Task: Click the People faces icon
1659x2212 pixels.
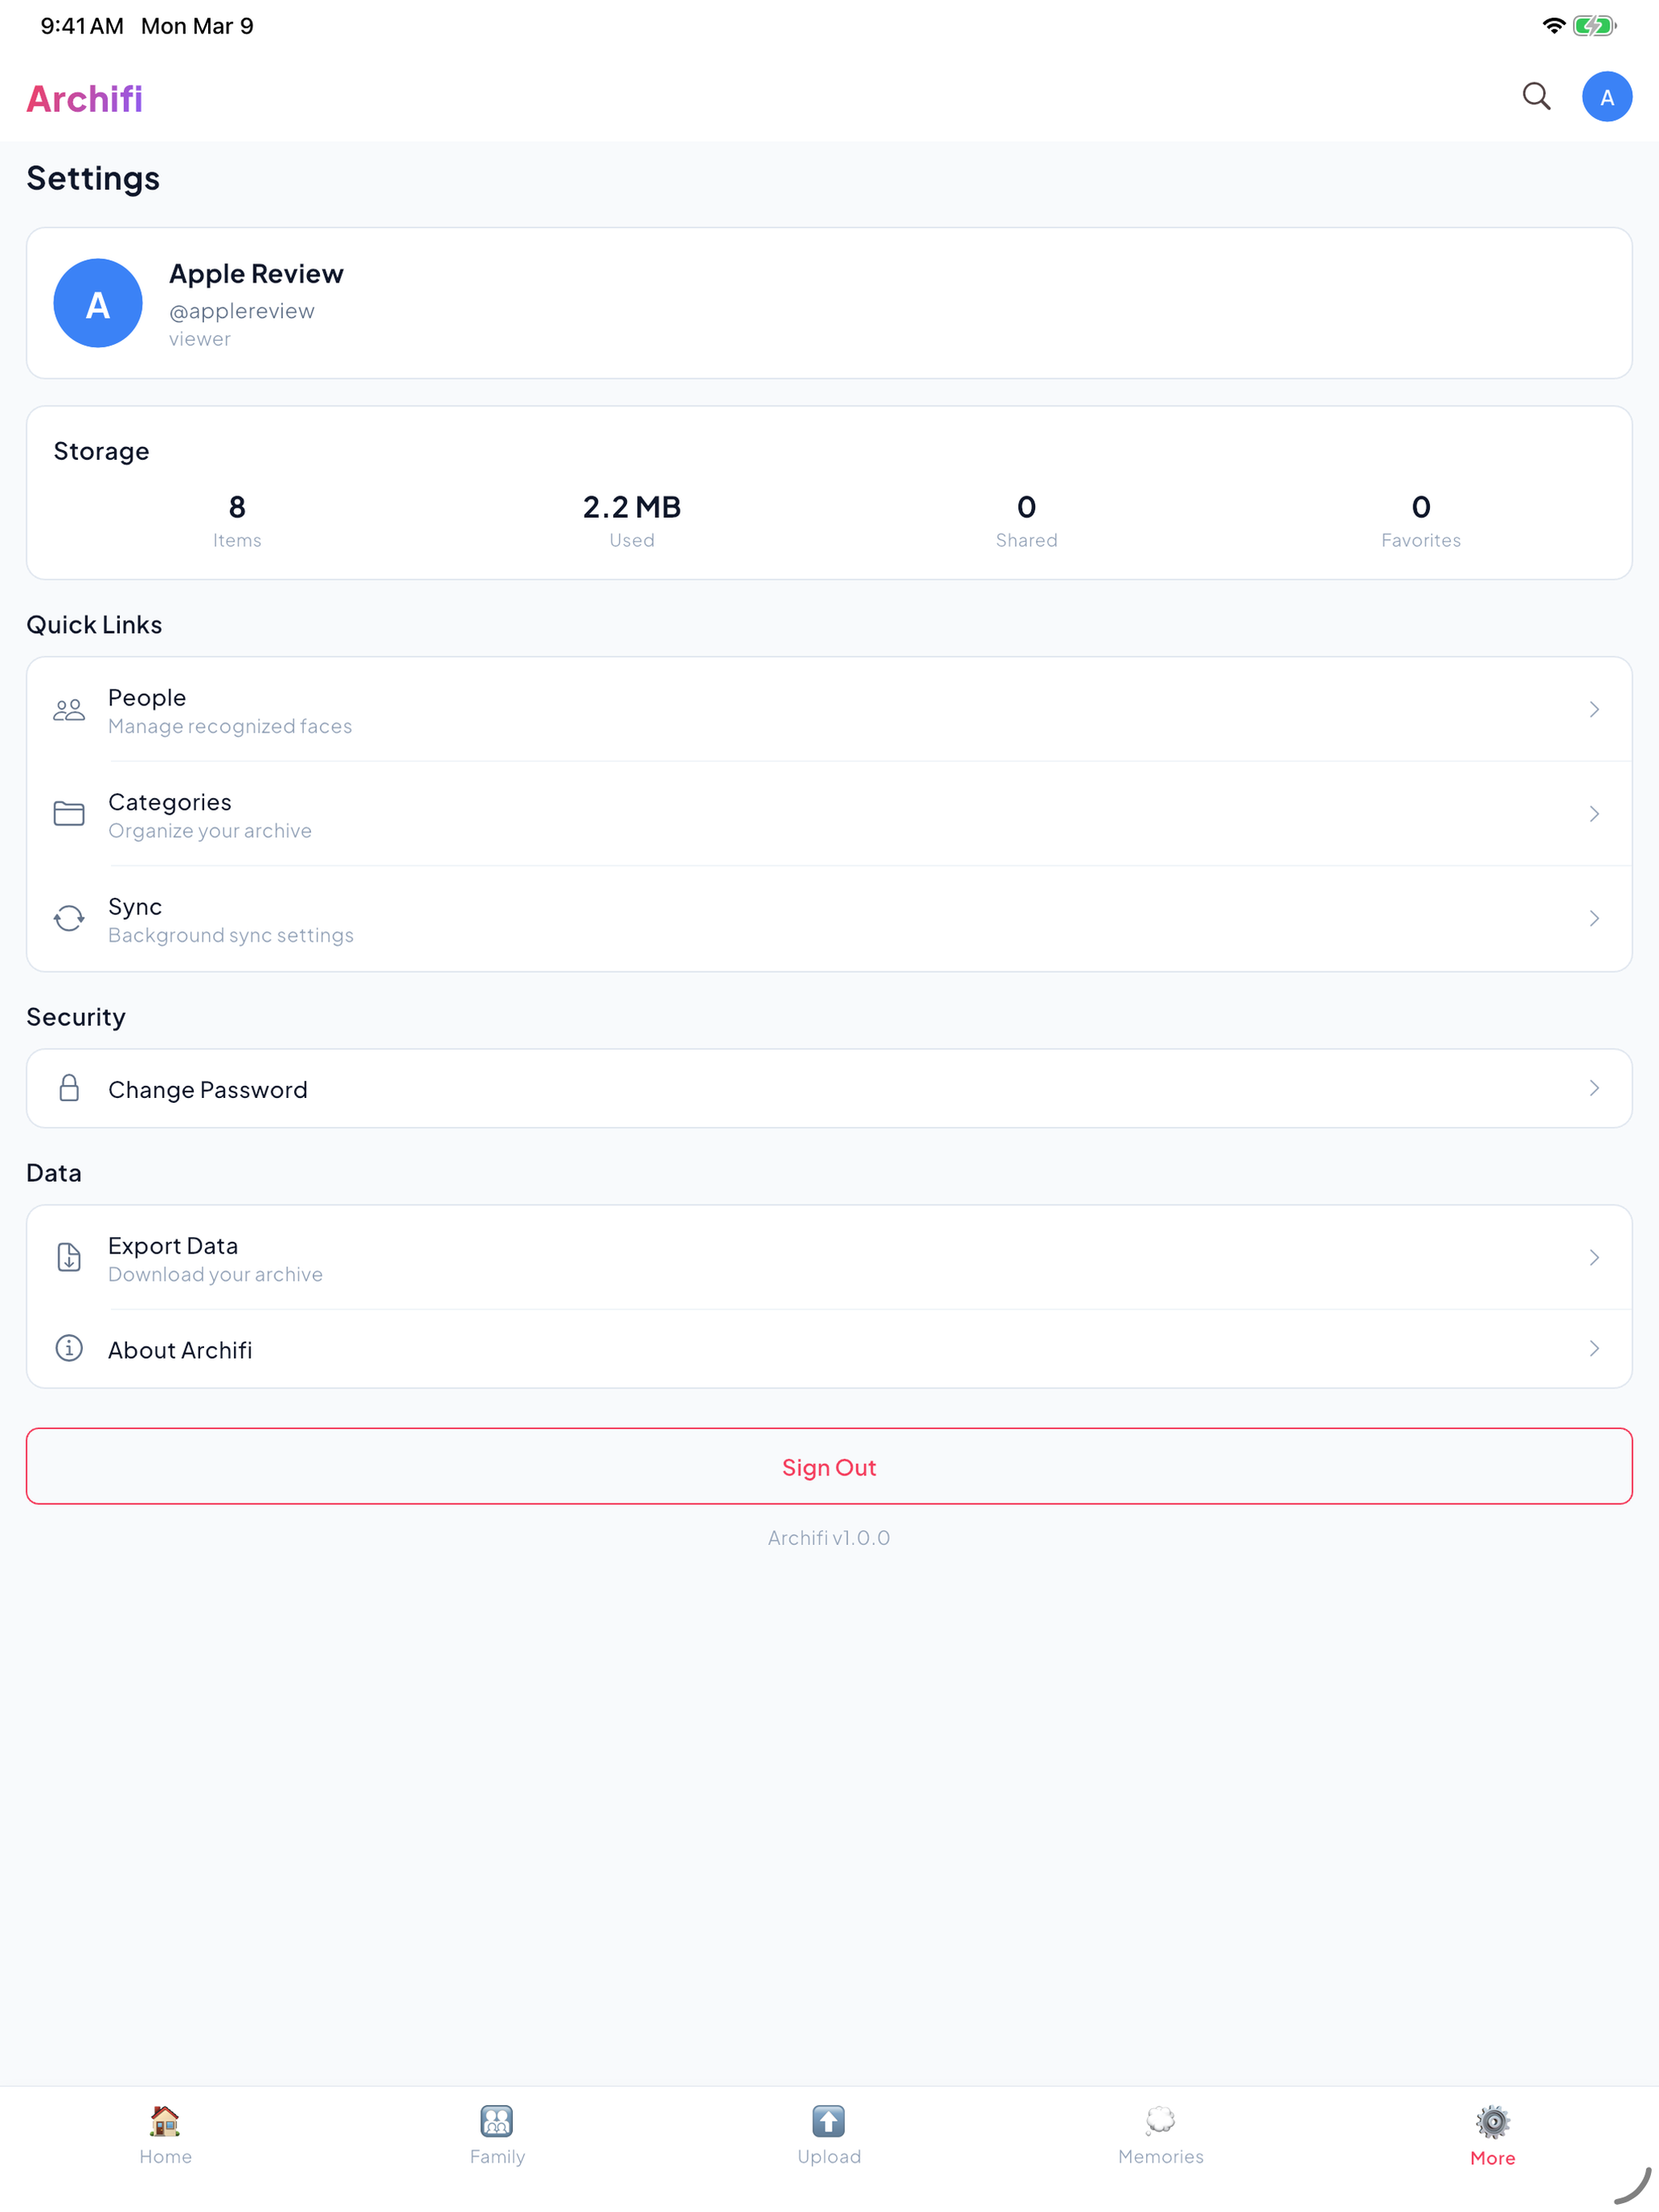Action: 69,710
